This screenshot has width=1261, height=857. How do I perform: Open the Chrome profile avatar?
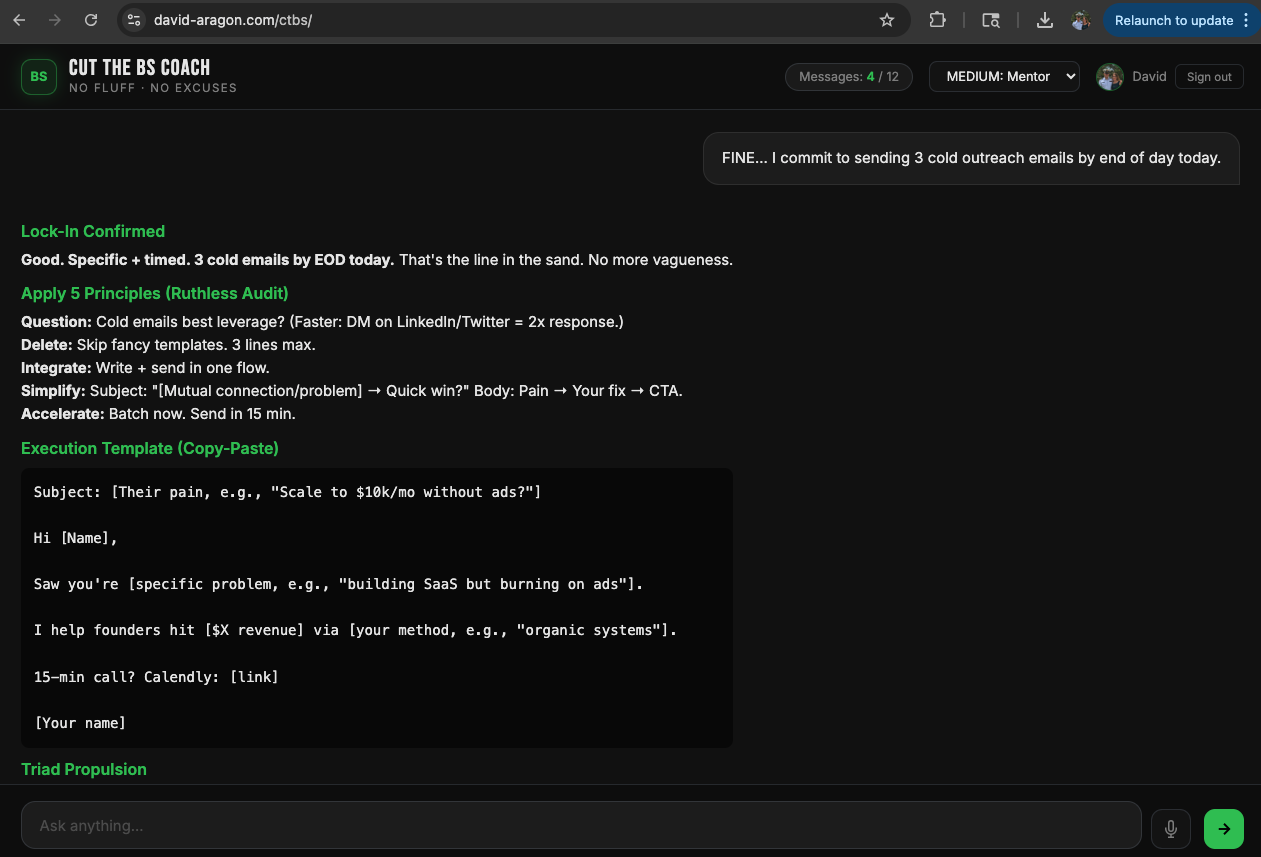[x=1081, y=20]
